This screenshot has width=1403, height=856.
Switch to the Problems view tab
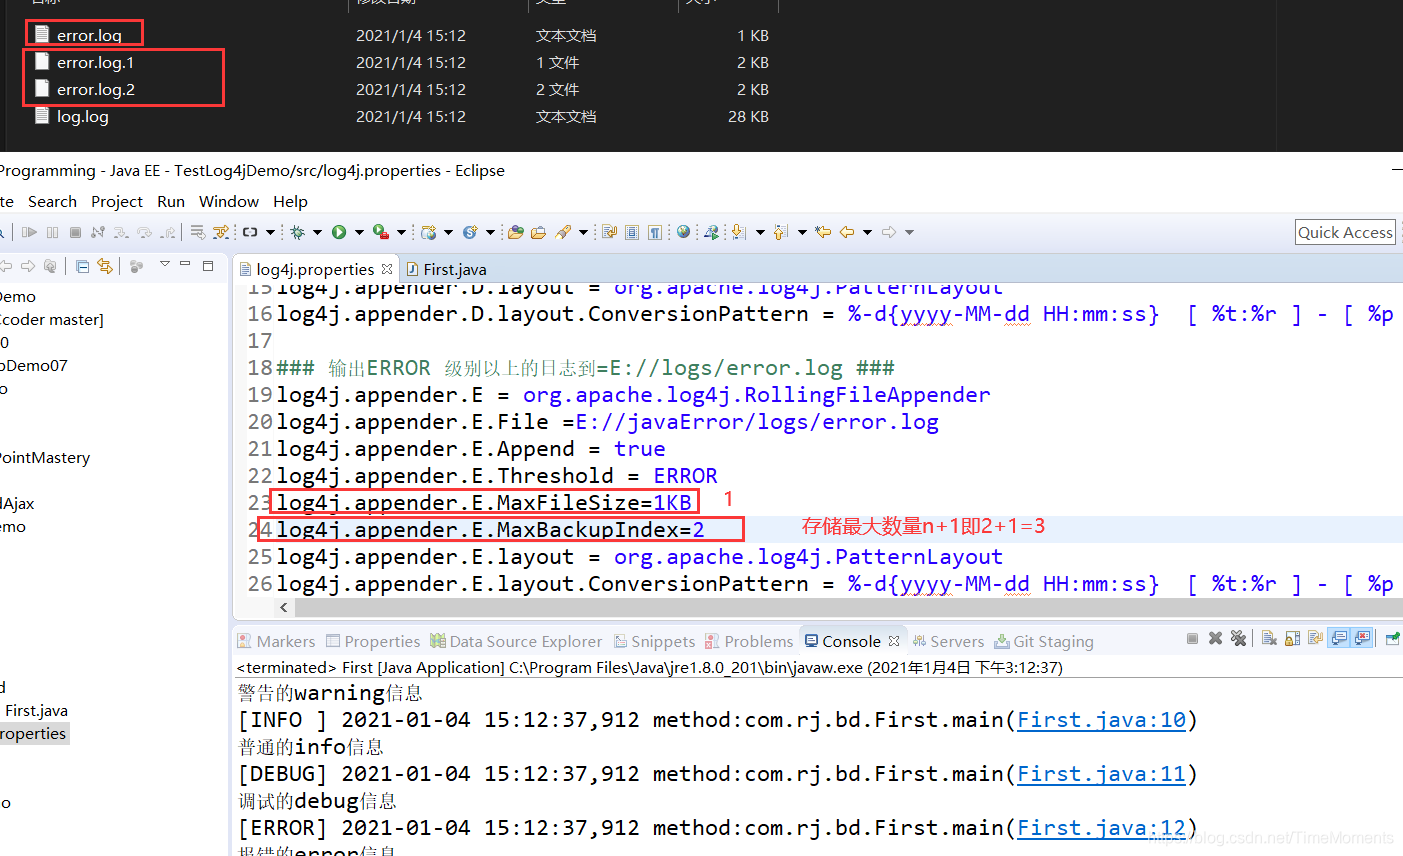[x=749, y=641]
